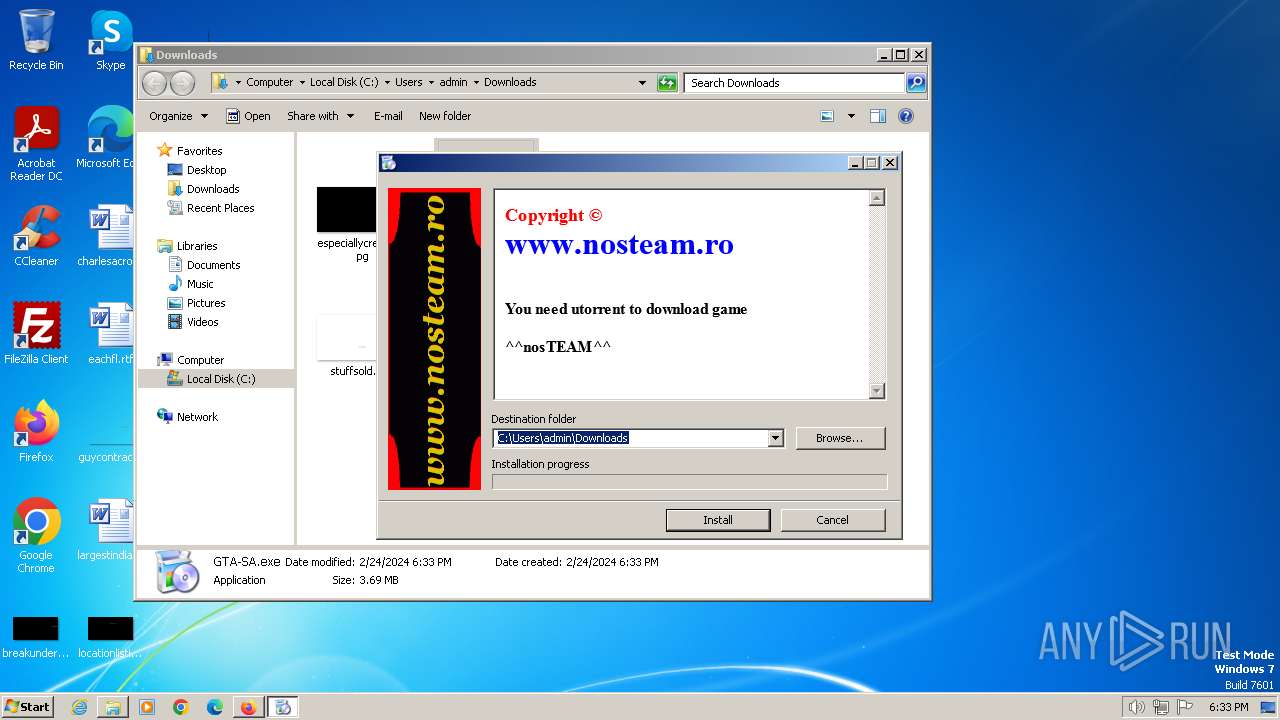Click the installer title bar icon
The image size is (1280, 720).
tap(389, 163)
